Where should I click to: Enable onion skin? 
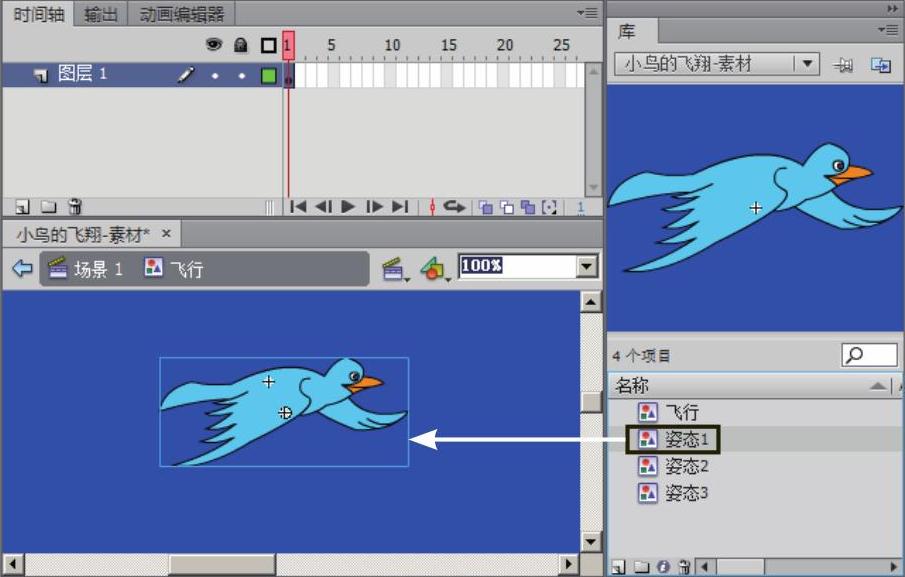click(x=486, y=207)
